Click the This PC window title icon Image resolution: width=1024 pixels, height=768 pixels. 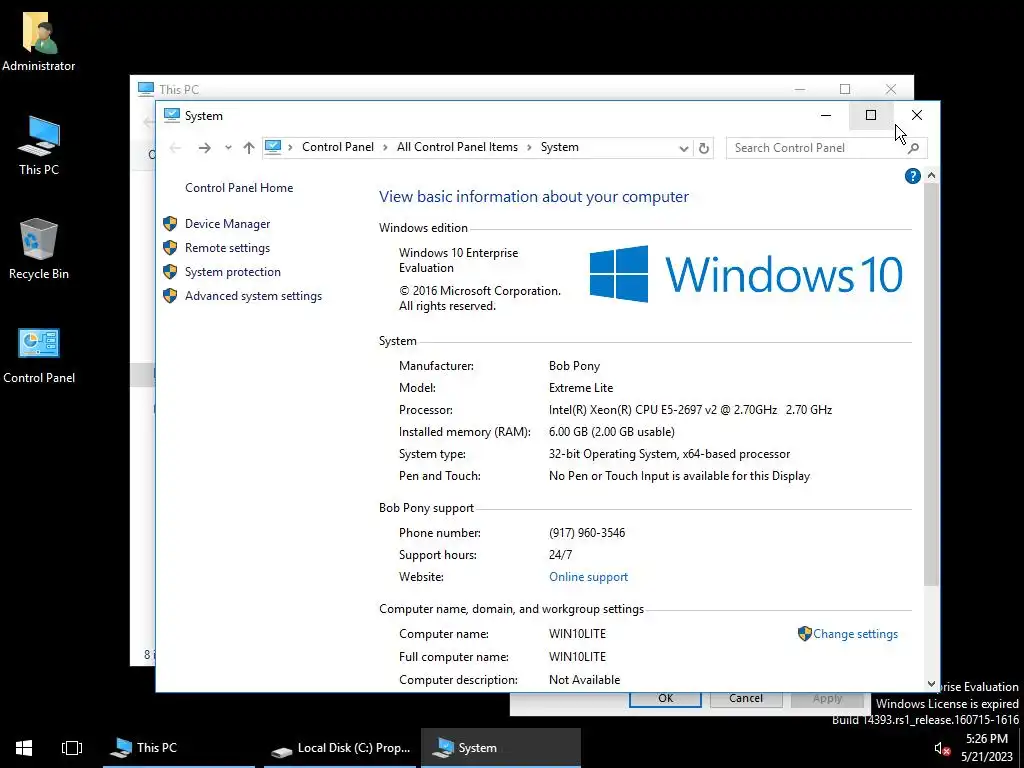(146, 89)
